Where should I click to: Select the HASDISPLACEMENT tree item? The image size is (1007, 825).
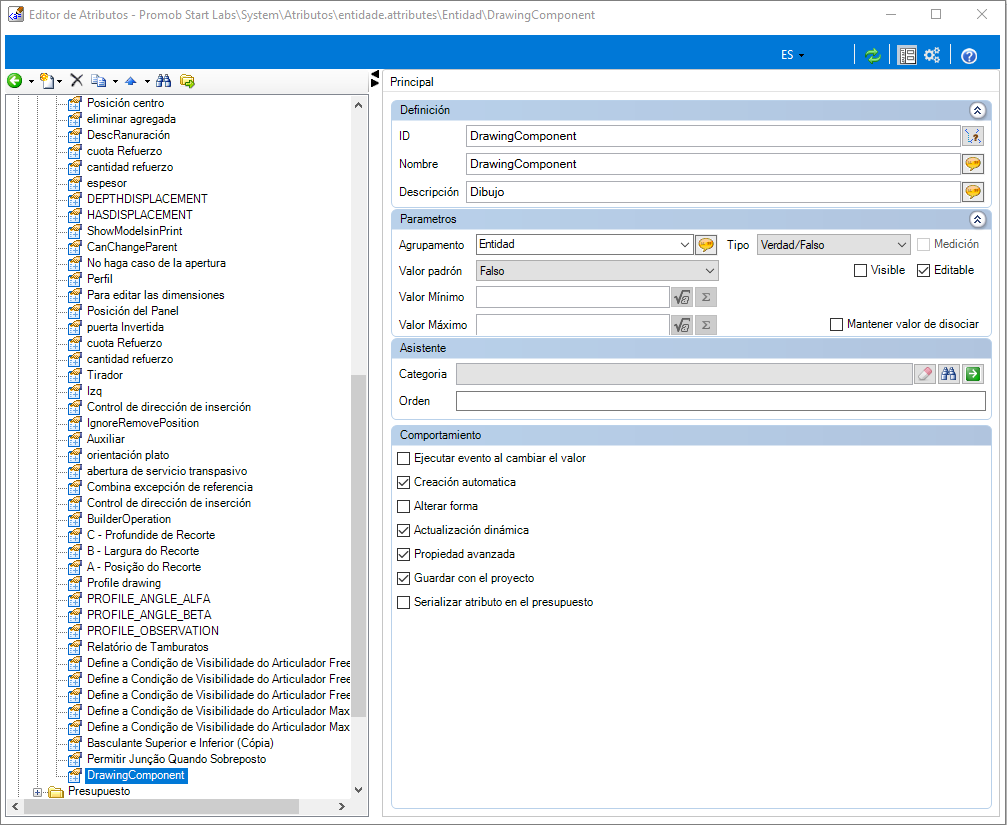click(x=139, y=215)
